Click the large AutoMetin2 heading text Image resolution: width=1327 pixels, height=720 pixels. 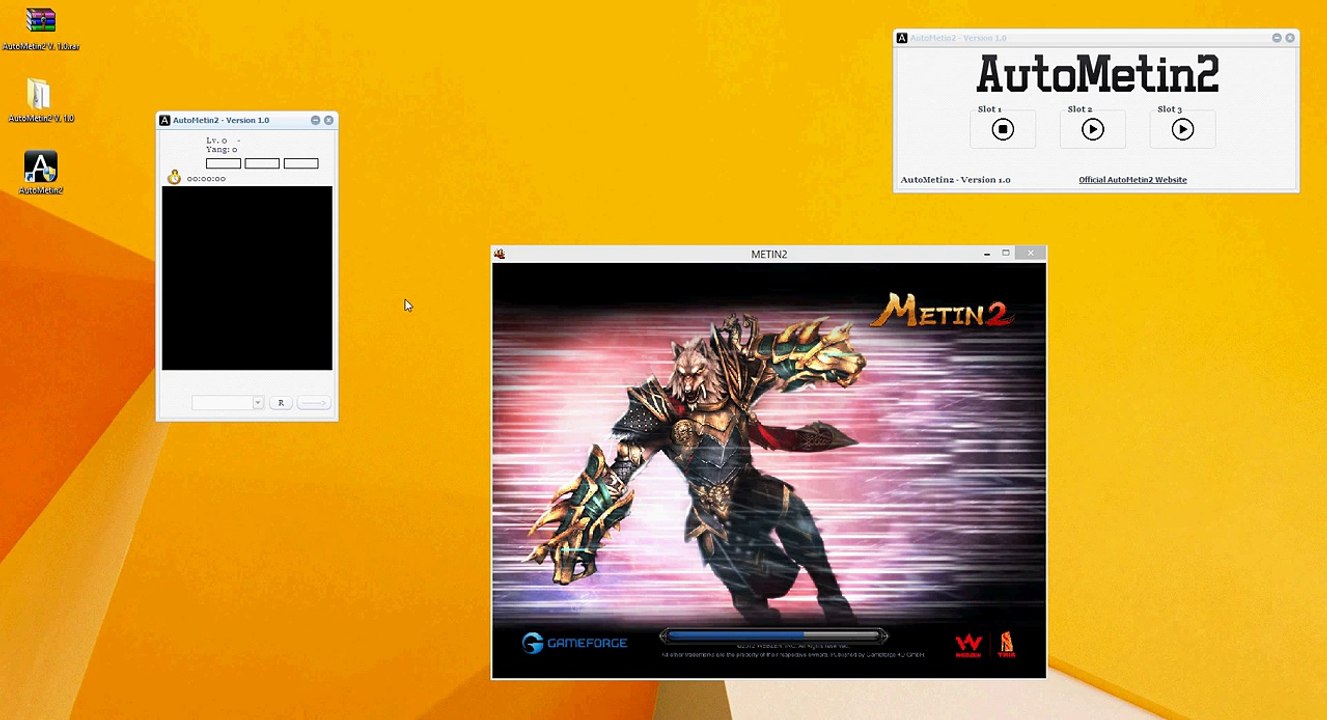click(x=1097, y=74)
